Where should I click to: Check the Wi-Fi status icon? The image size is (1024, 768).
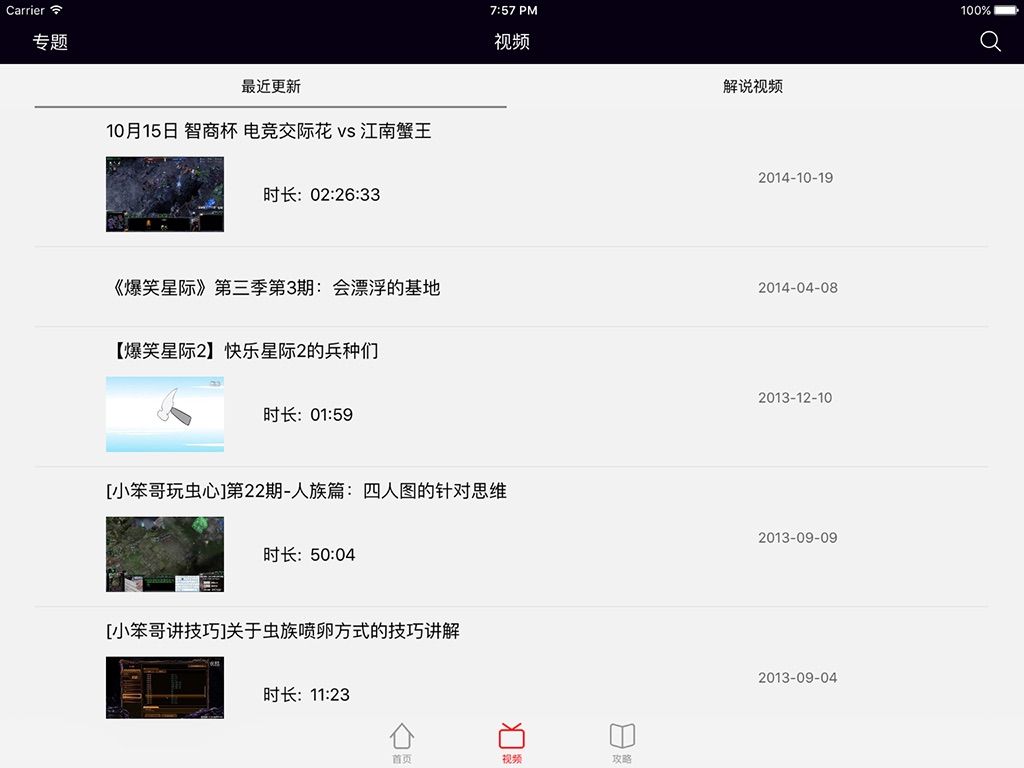tap(56, 10)
